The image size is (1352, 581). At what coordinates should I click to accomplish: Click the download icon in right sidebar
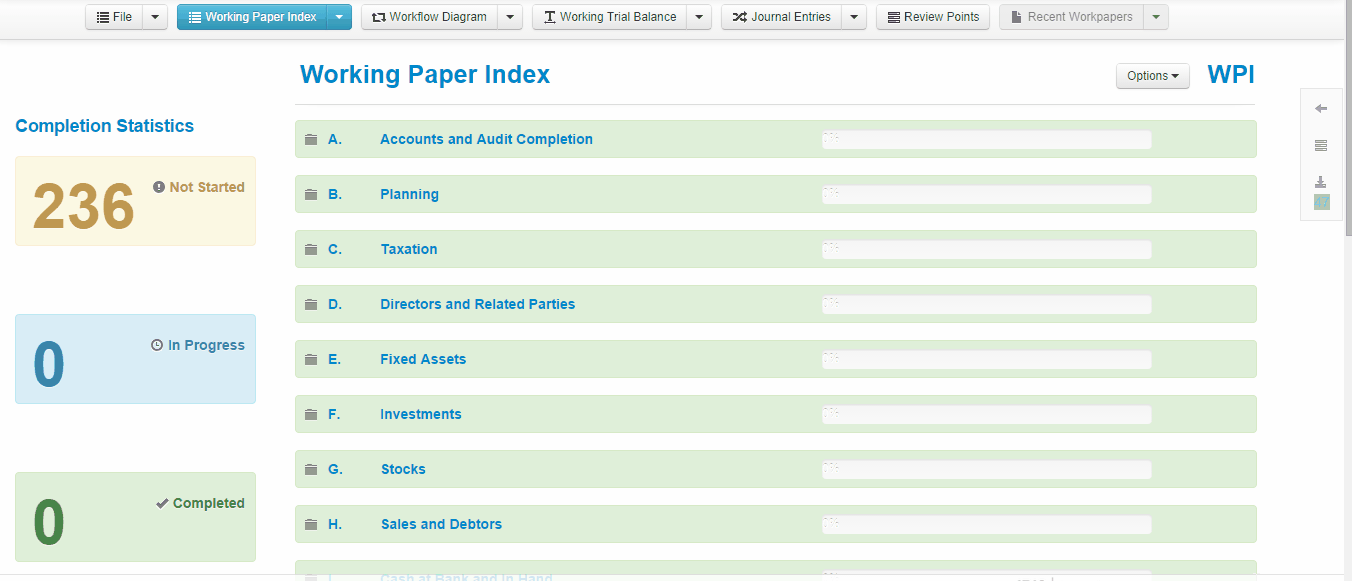(x=1321, y=181)
